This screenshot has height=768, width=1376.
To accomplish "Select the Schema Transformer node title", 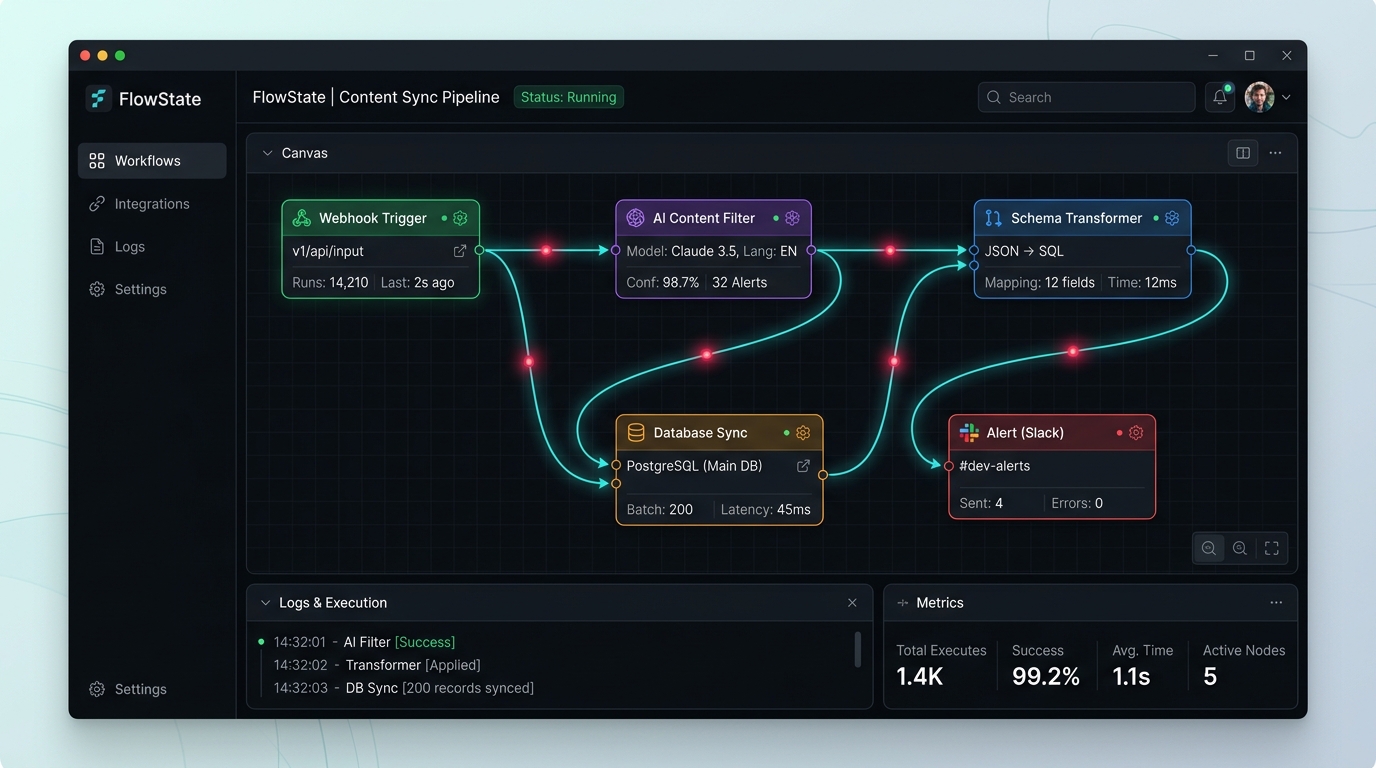I will click(1076, 218).
